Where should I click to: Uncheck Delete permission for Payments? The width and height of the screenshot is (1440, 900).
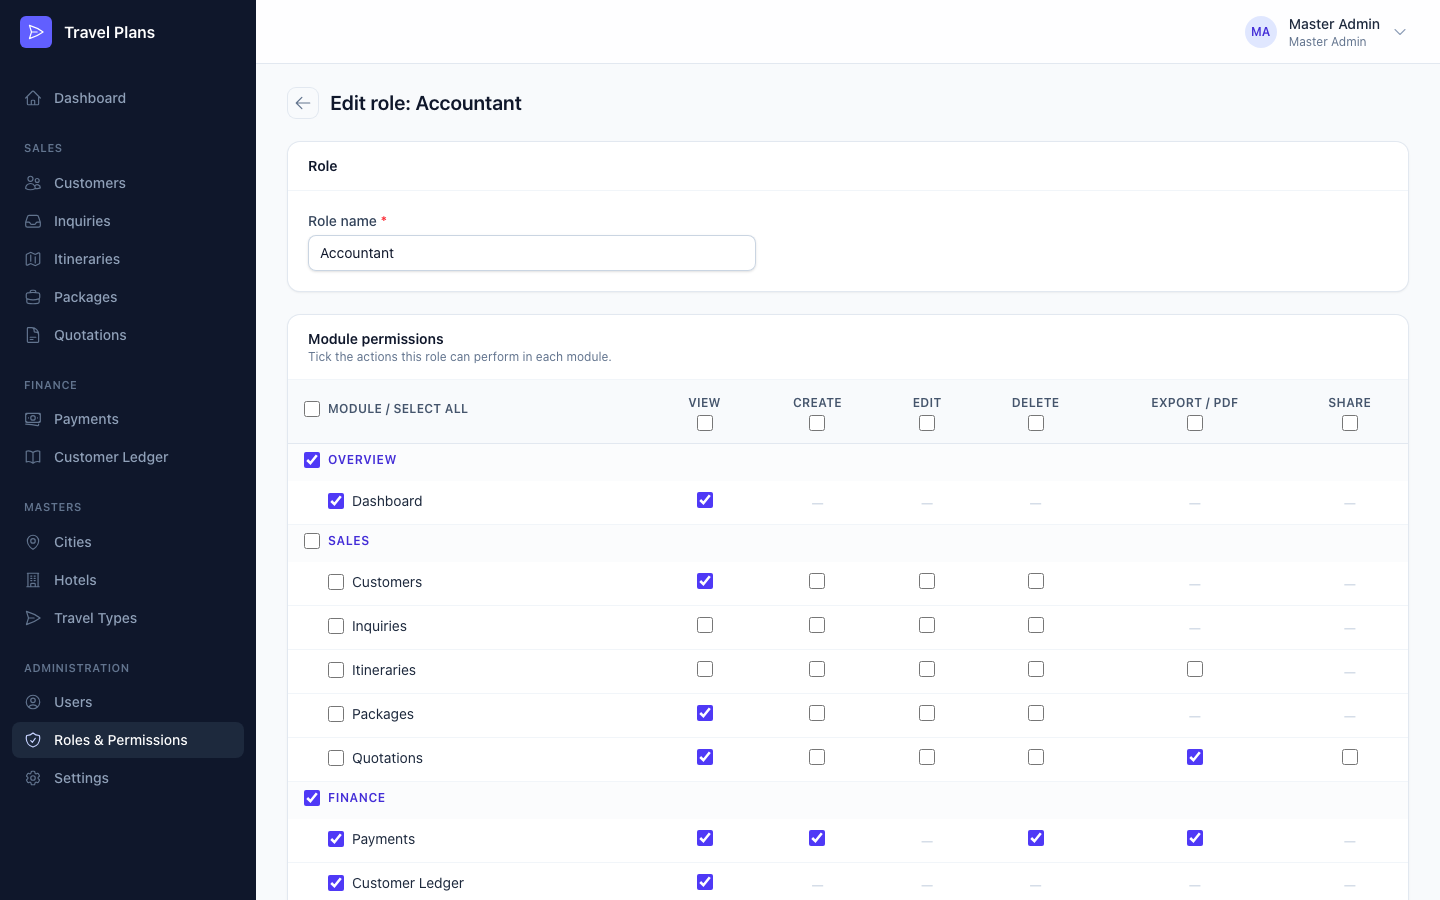[x=1036, y=838]
